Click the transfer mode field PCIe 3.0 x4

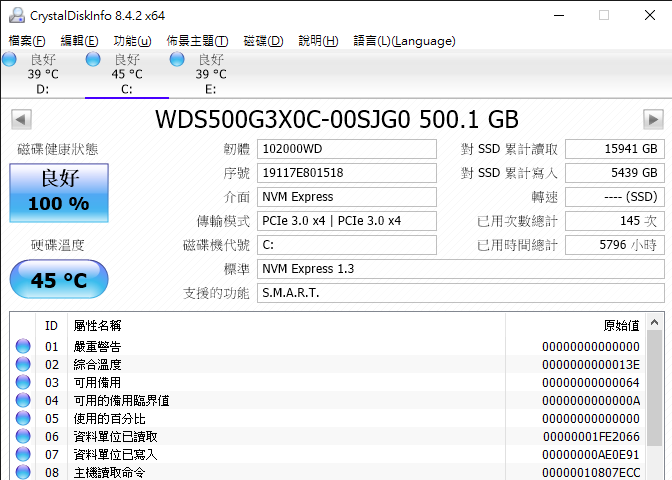pyautogui.click(x=347, y=221)
